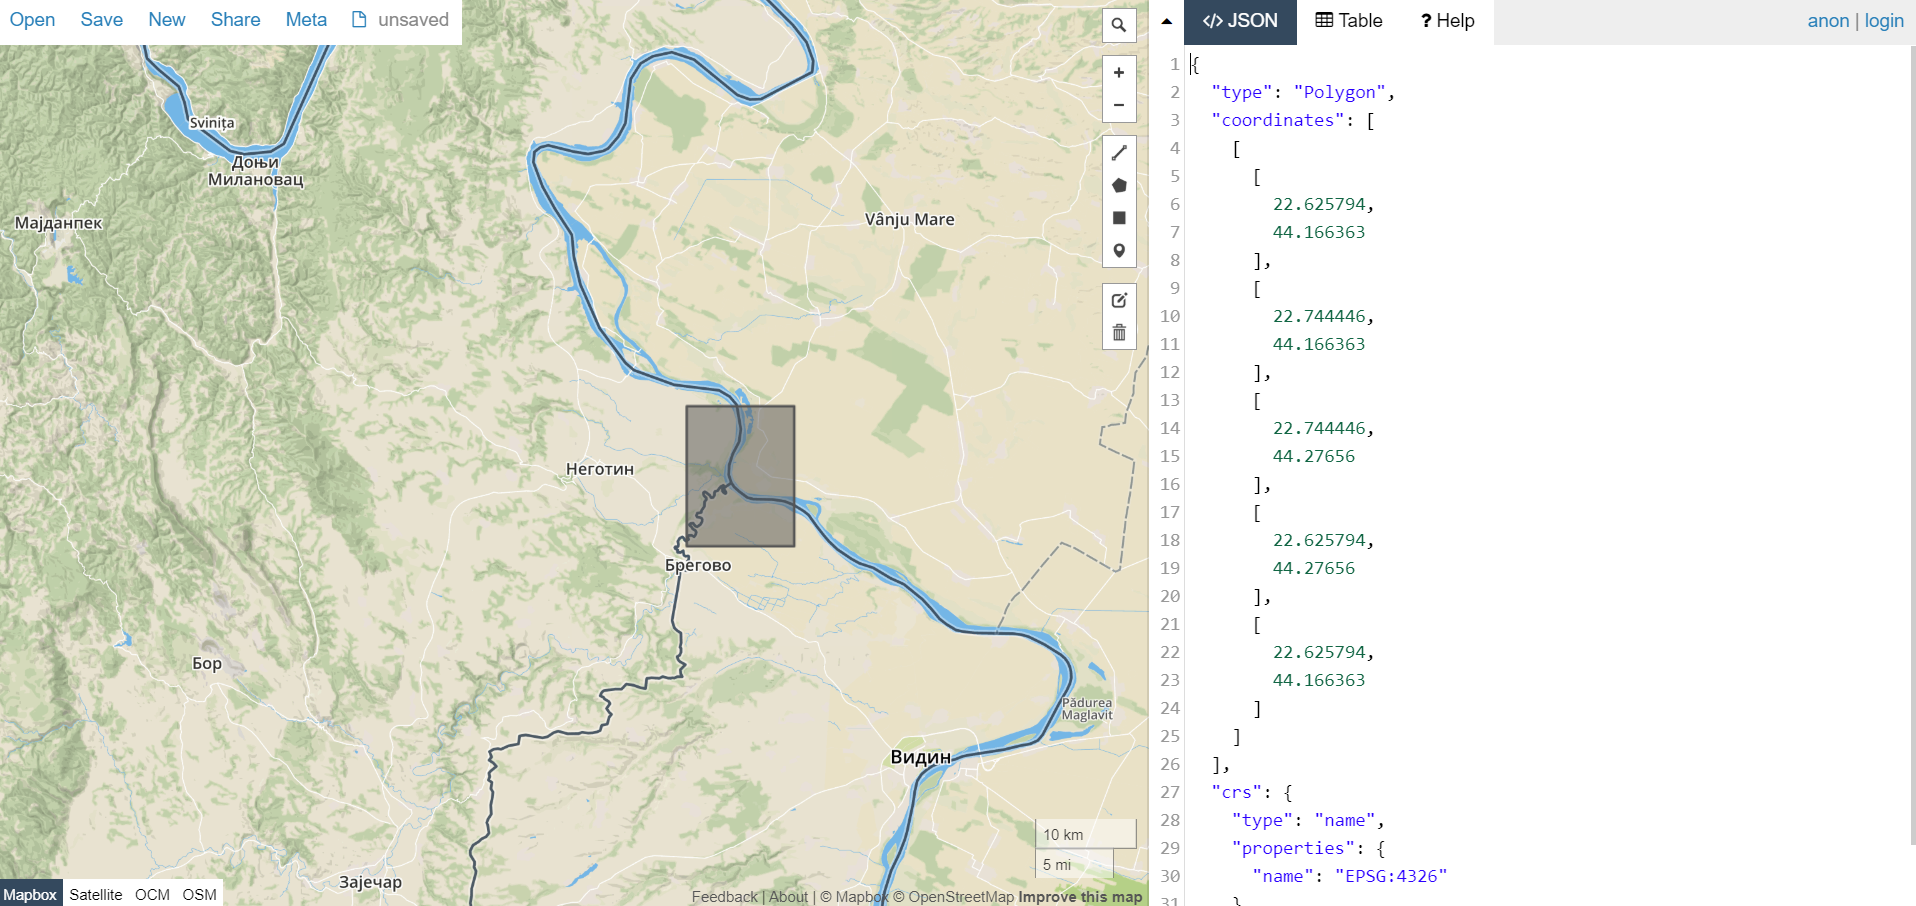Open the Open menu
The height and width of the screenshot is (906, 1916).
coord(32,20)
